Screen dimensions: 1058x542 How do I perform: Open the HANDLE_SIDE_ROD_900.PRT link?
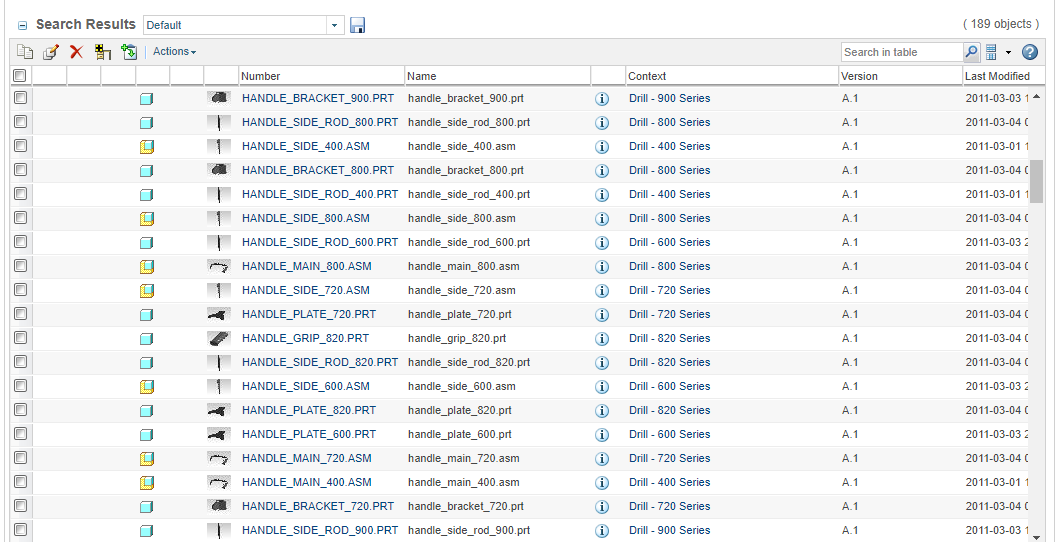coord(320,531)
